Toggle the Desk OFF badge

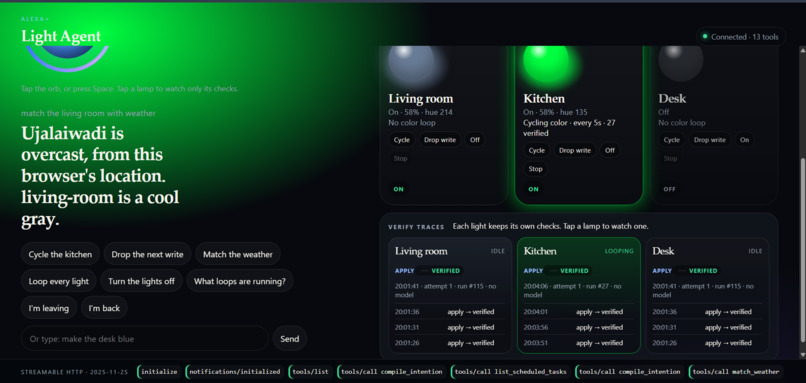click(x=669, y=189)
